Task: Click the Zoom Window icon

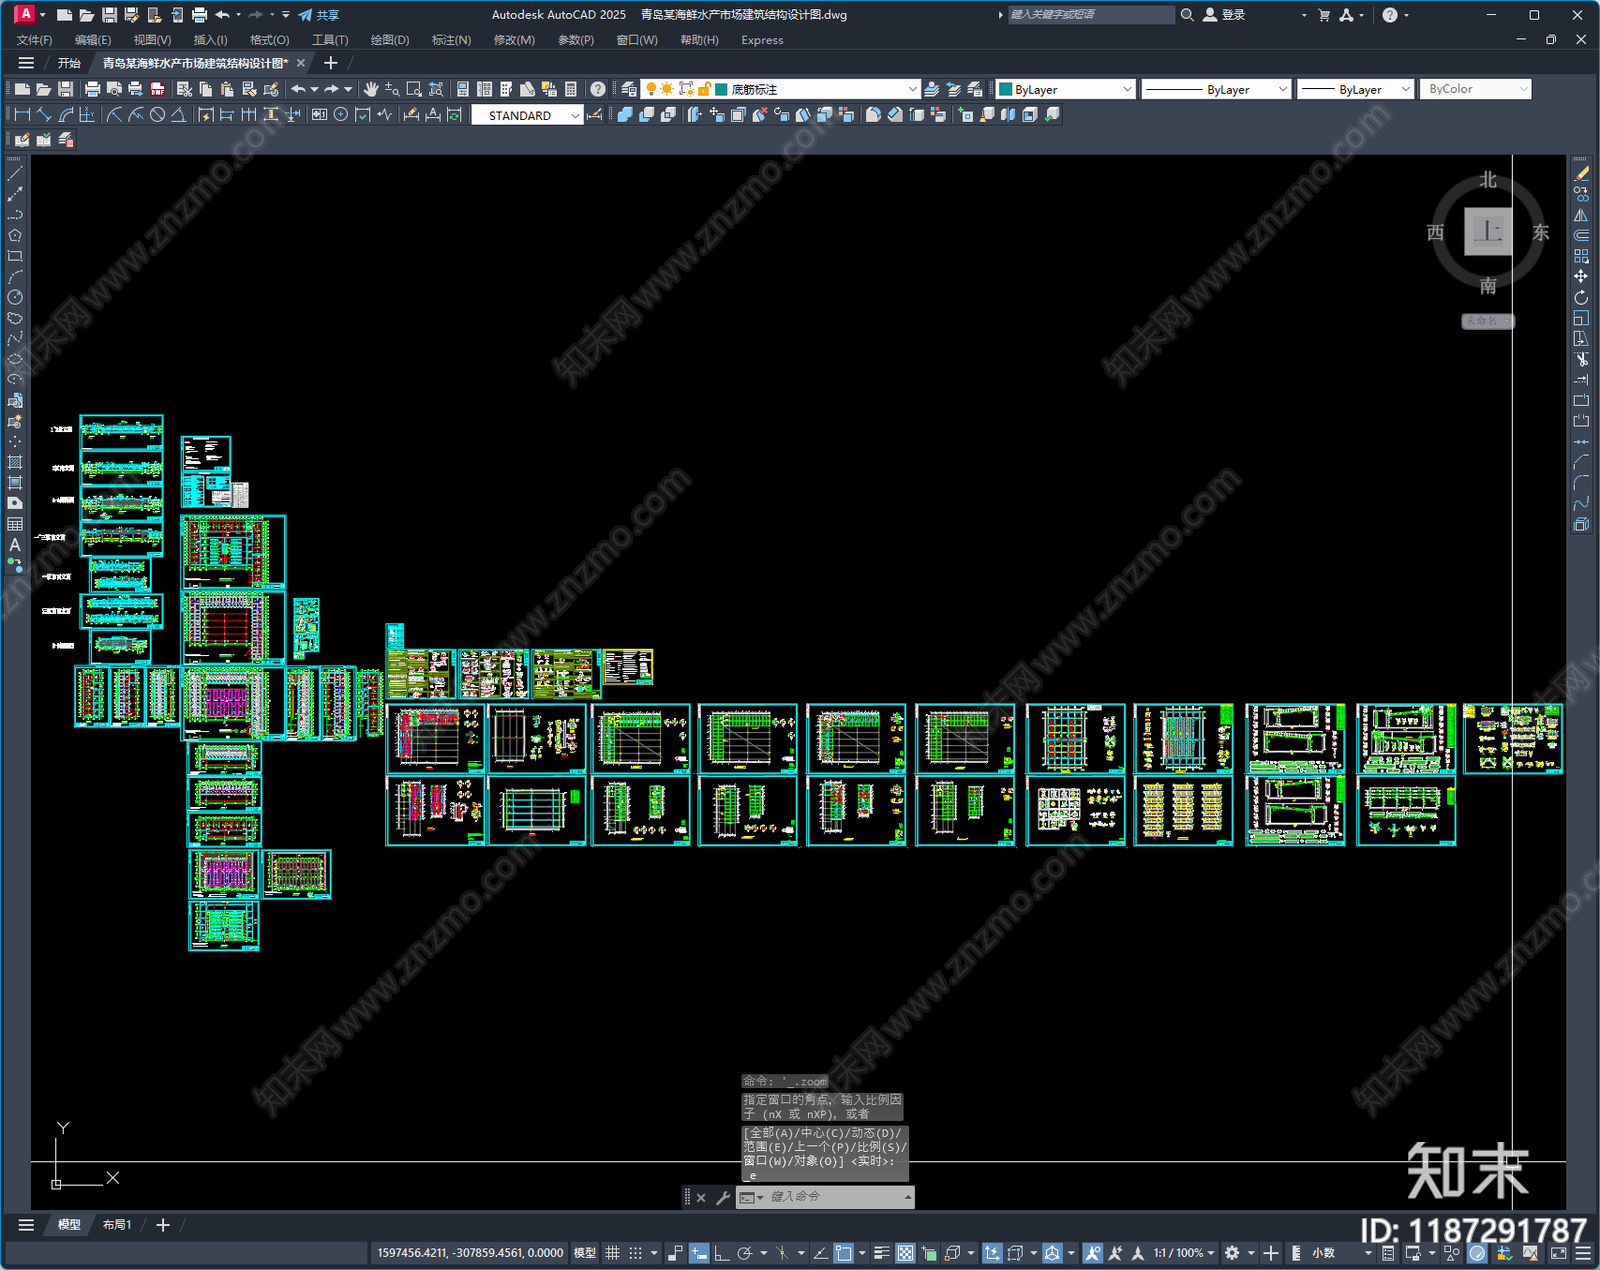Action: point(414,89)
